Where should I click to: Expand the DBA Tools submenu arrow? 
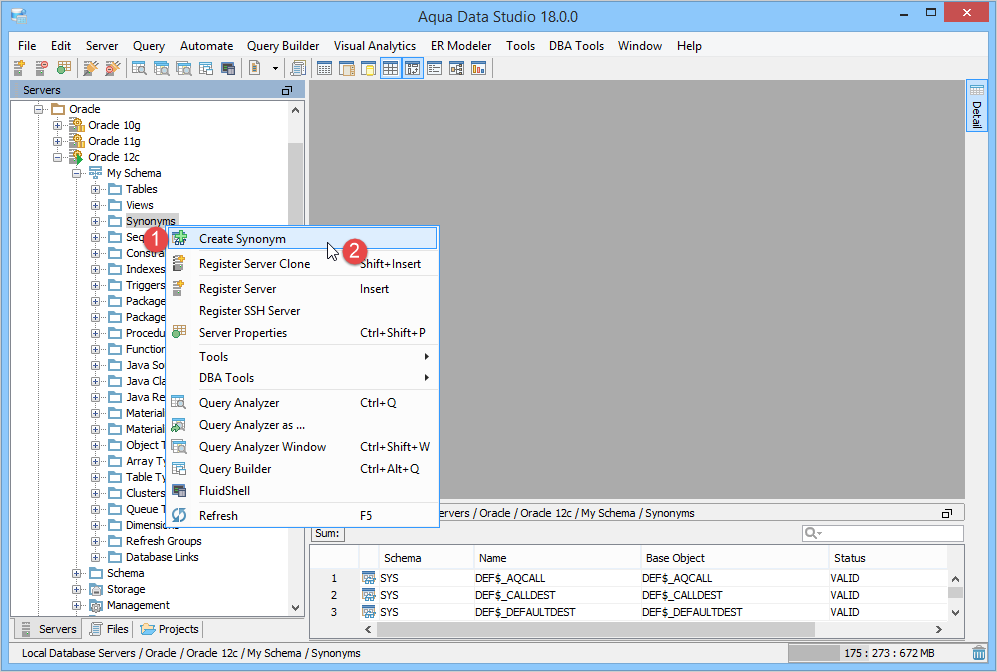click(427, 378)
